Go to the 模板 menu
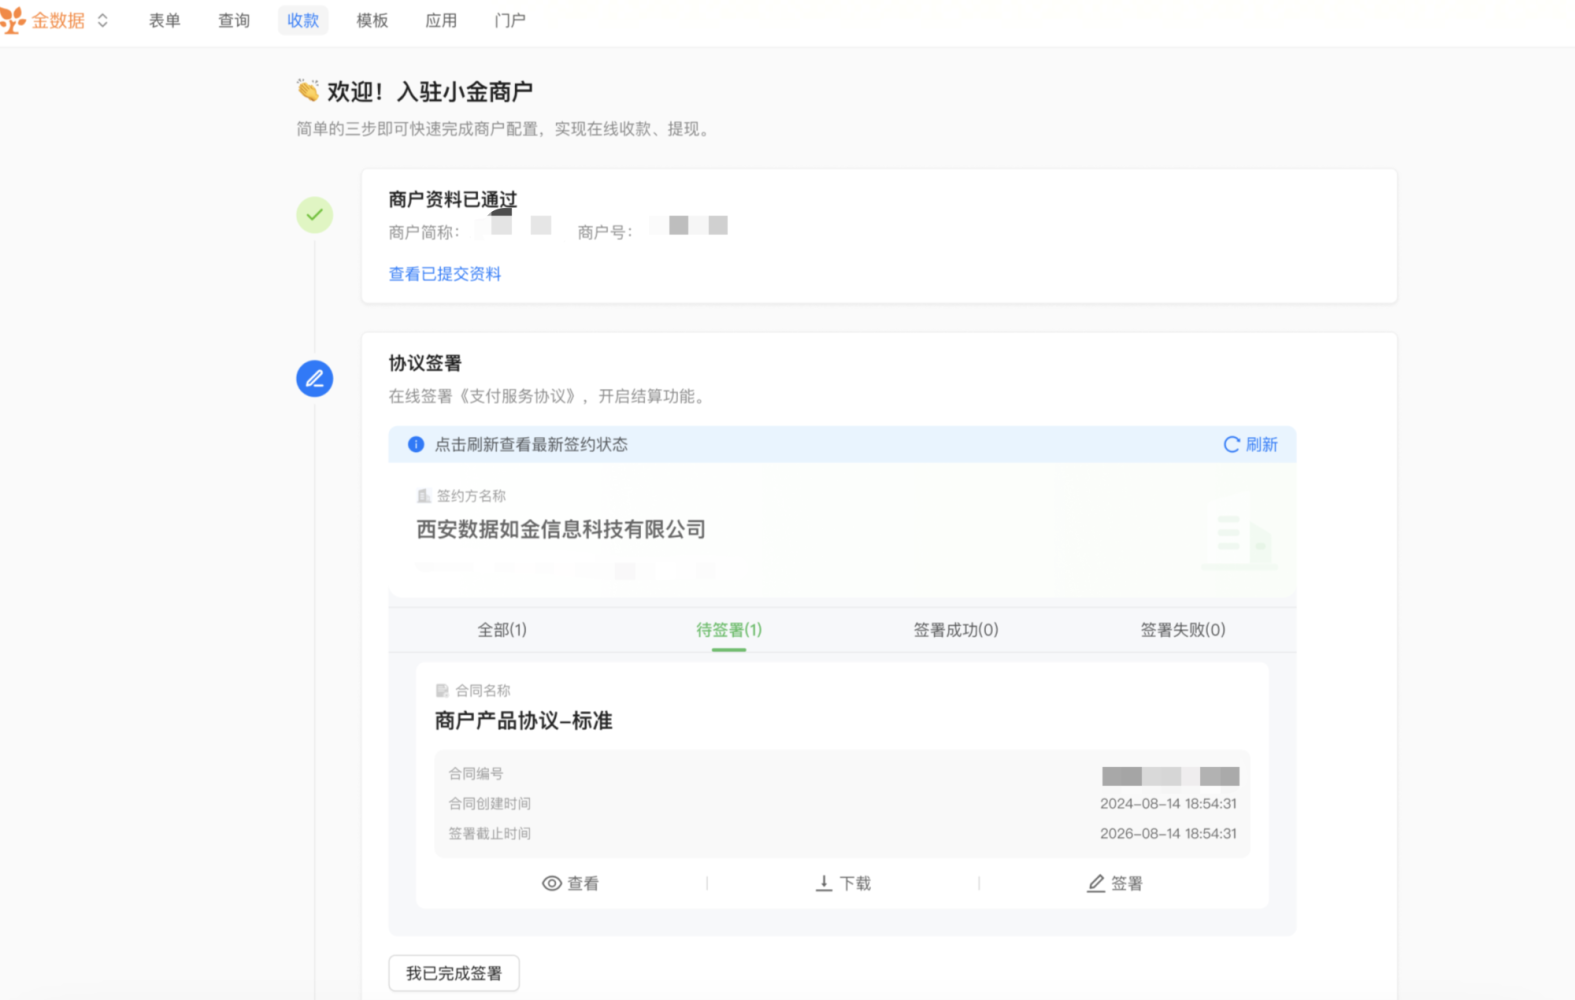The height and width of the screenshot is (1000, 1575). coord(372,20)
